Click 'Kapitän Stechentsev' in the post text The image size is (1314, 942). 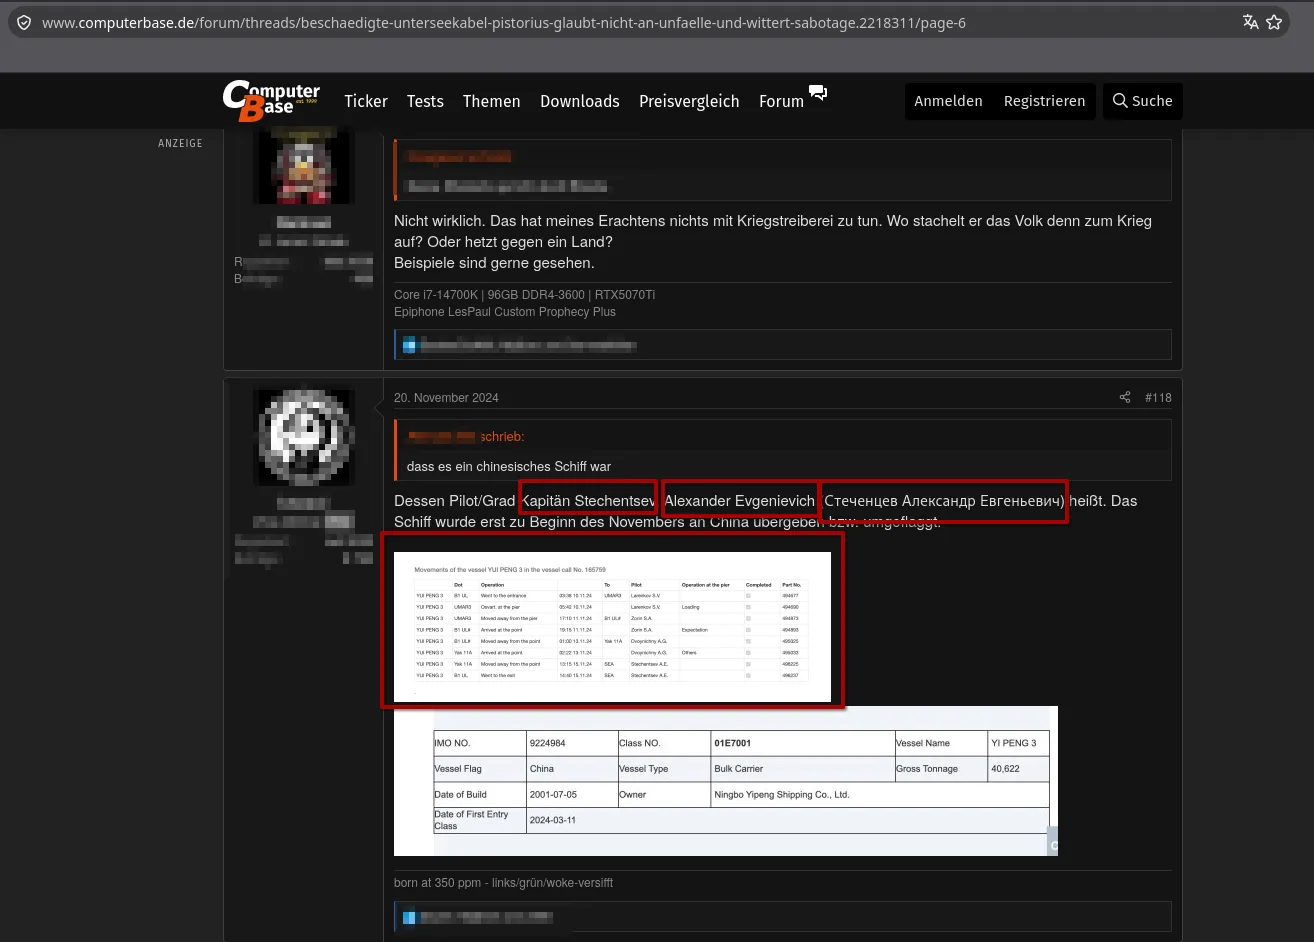(x=589, y=501)
